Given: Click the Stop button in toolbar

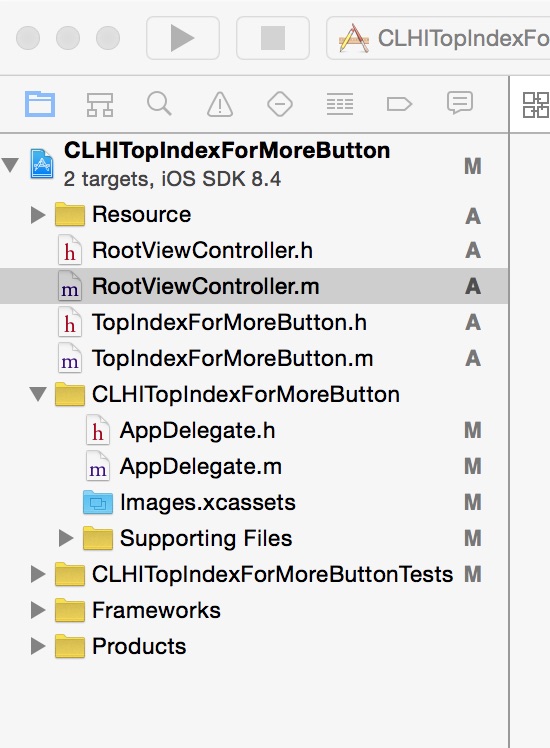Looking at the screenshot, I should [x=273, y=38].
